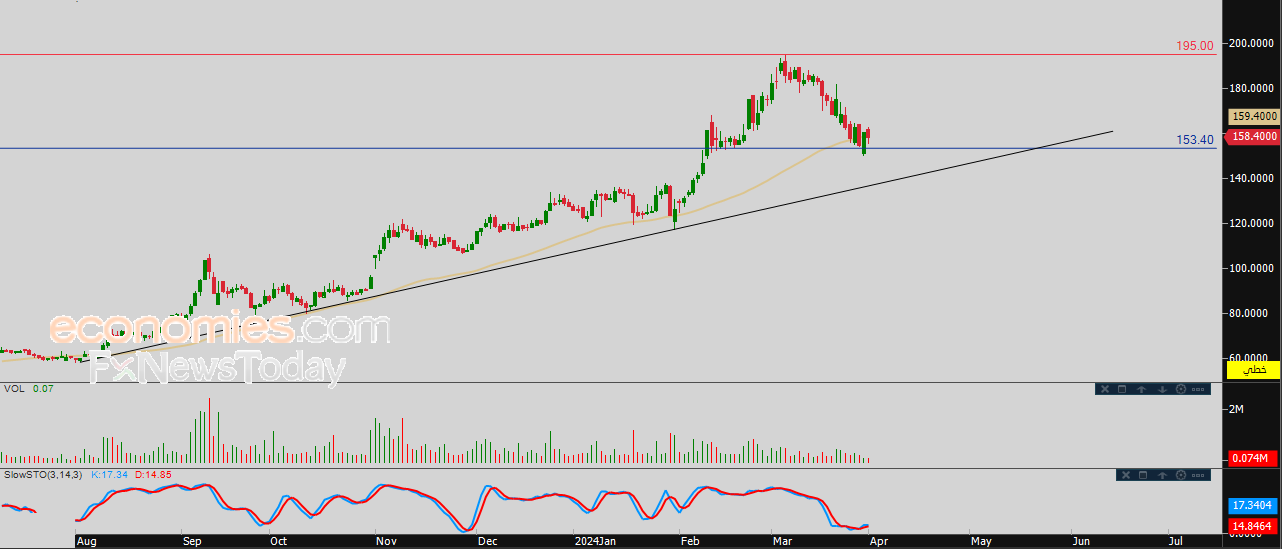Click the Oct label on time axis
This screenshot has height=549, width=1282.
pos(279,541)
